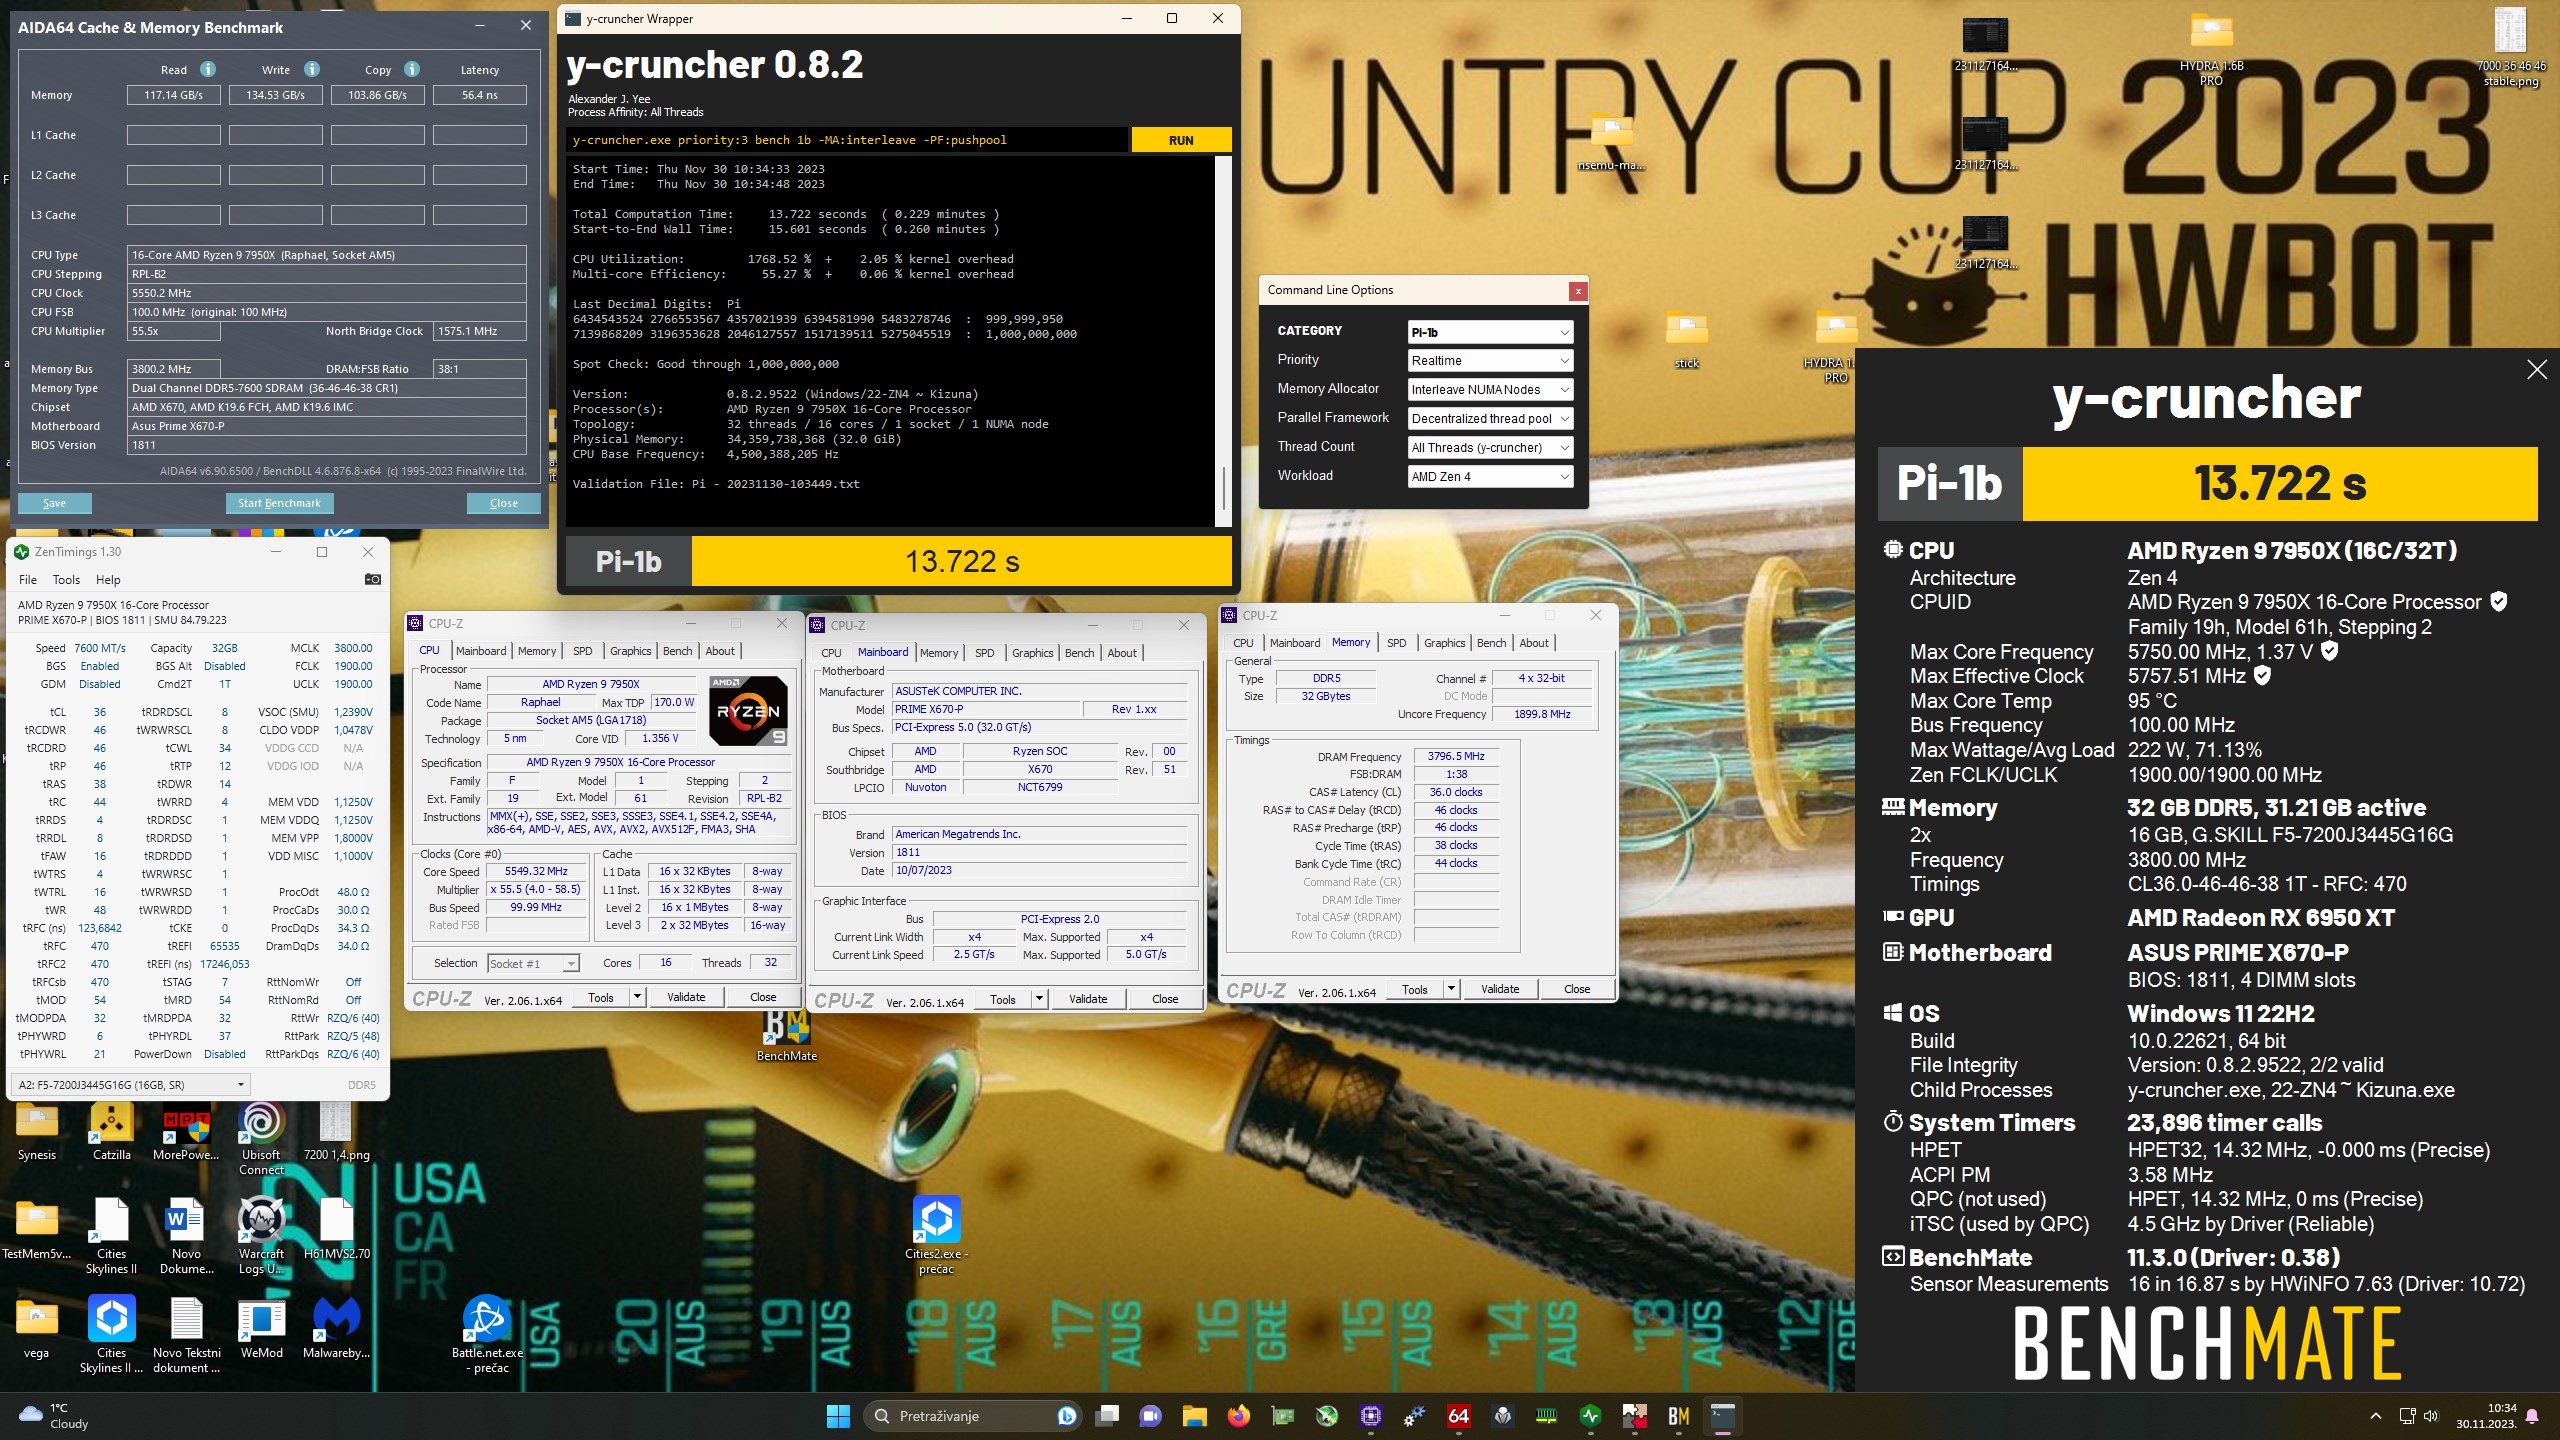Open File Explorer from the taskbar
2560x1440 pixels.
1195,1416
